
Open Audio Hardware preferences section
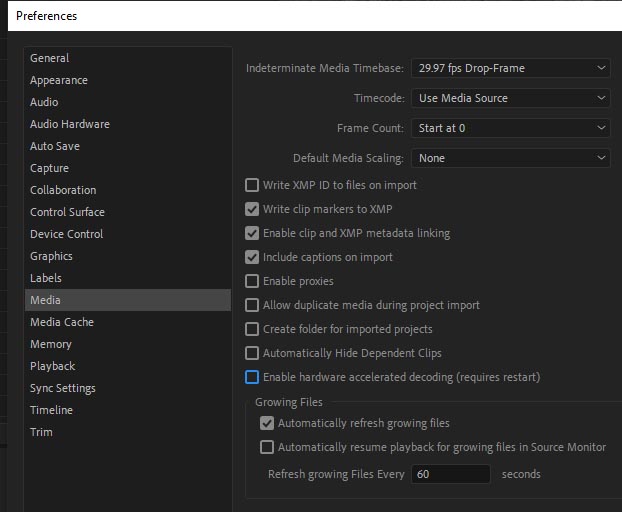click(69, 124)
